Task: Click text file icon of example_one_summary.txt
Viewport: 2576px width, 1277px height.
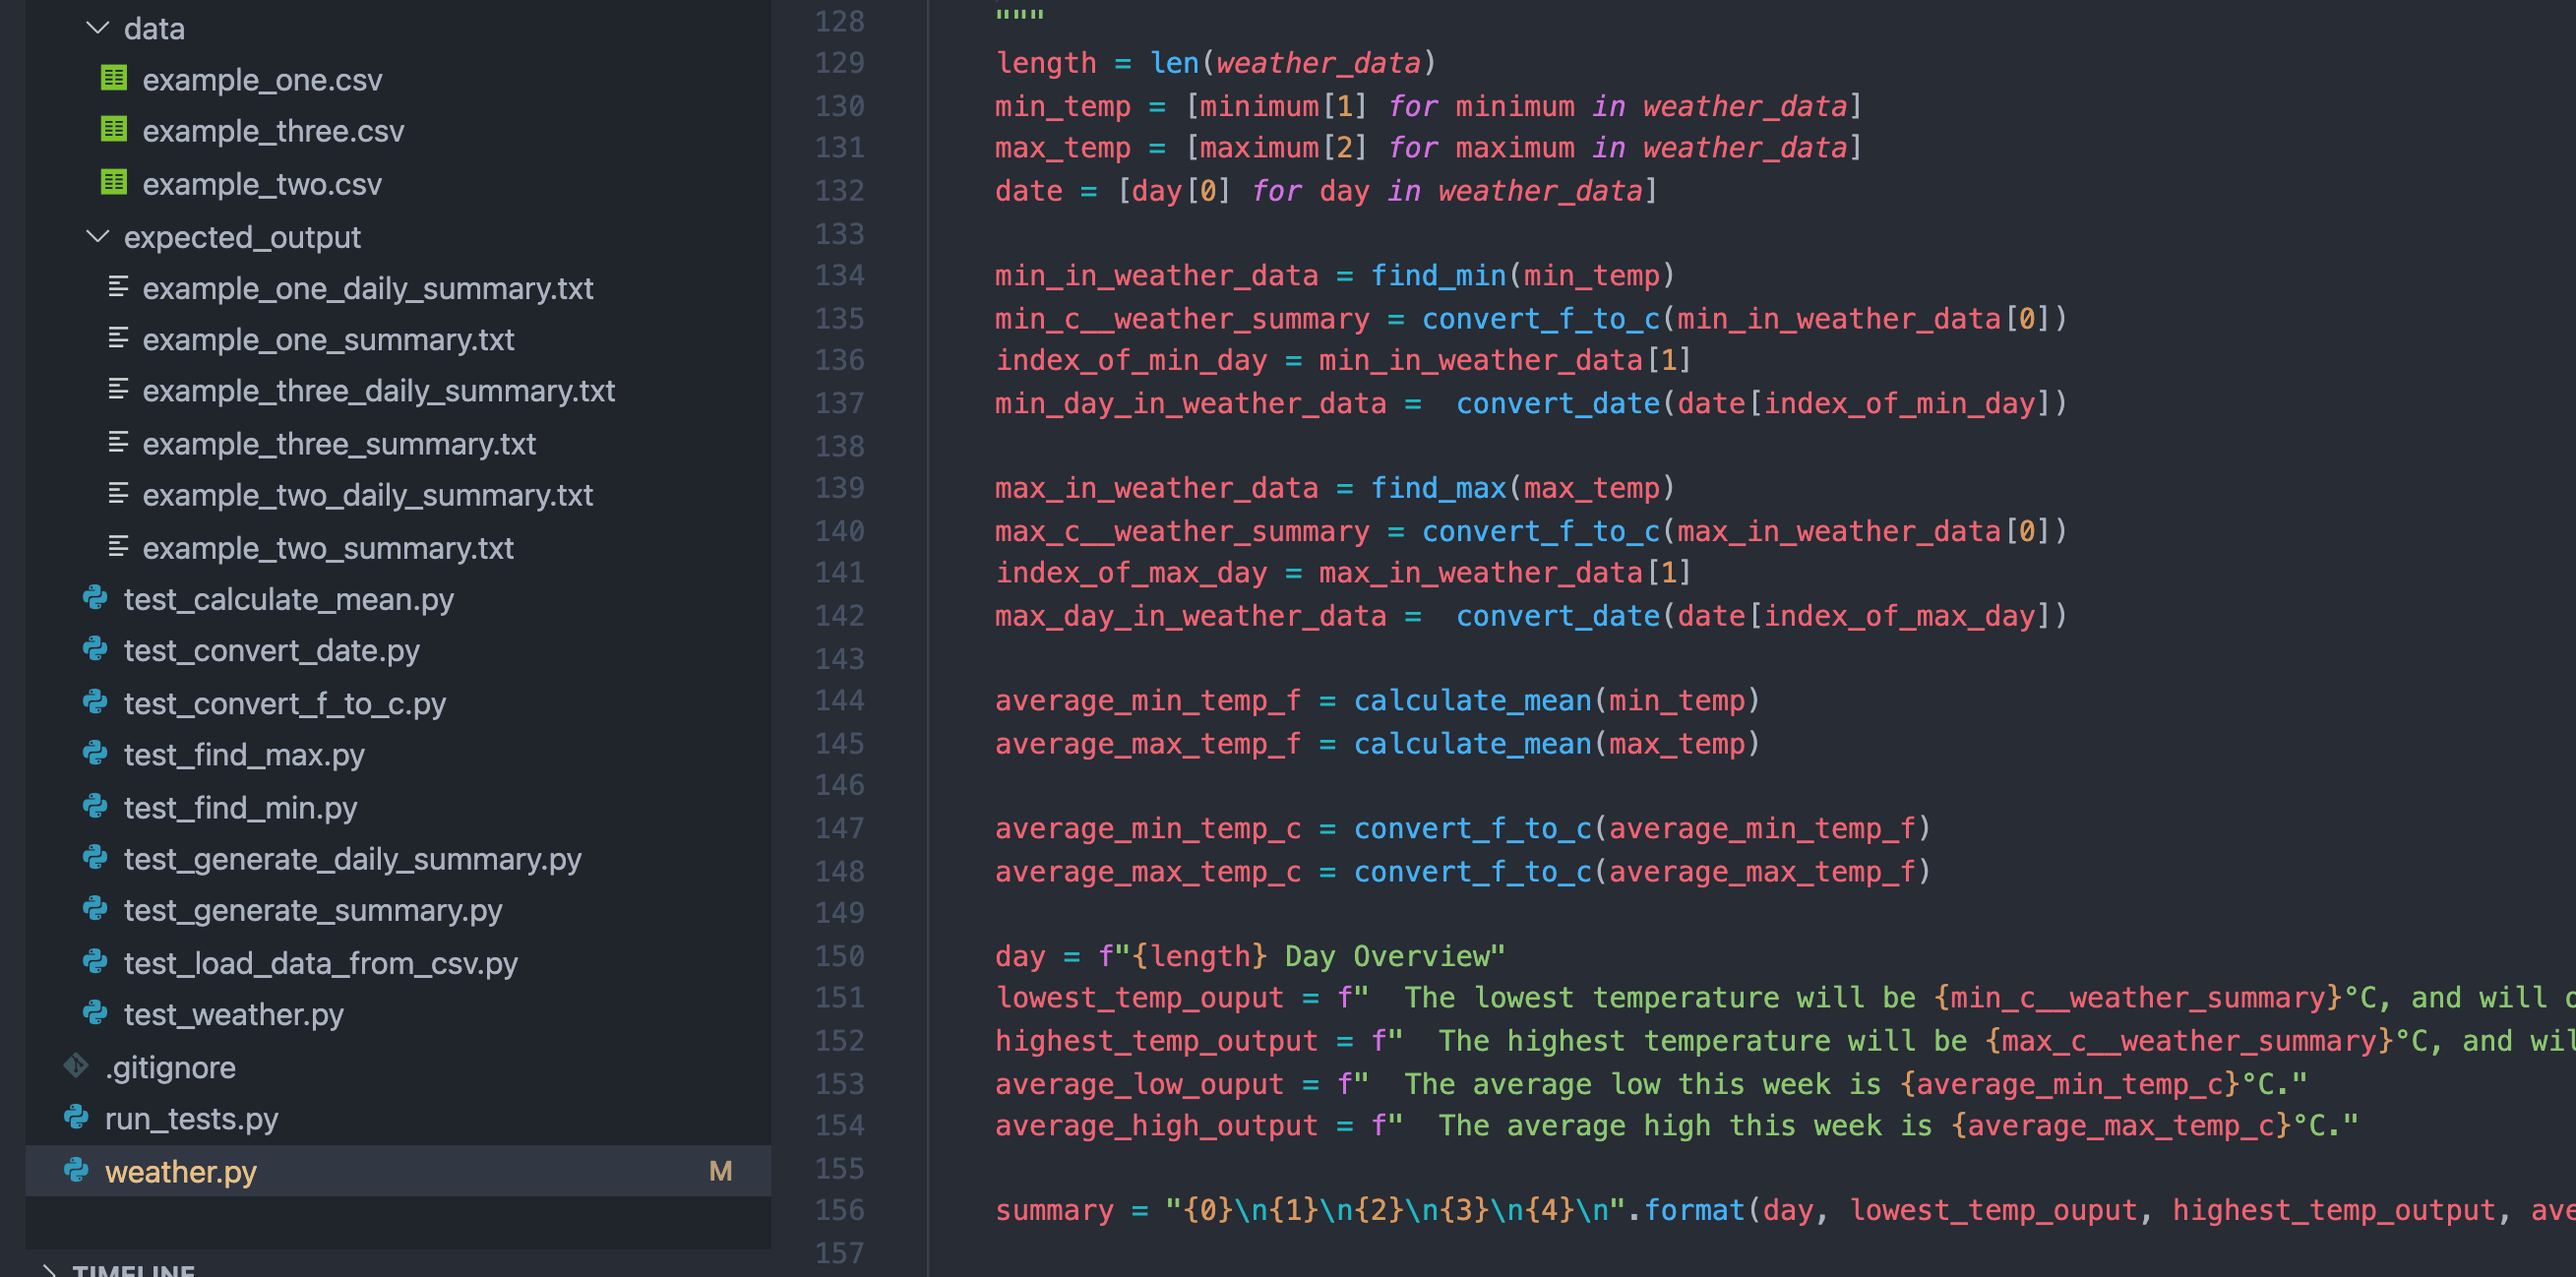Action: tap(118, 338)
